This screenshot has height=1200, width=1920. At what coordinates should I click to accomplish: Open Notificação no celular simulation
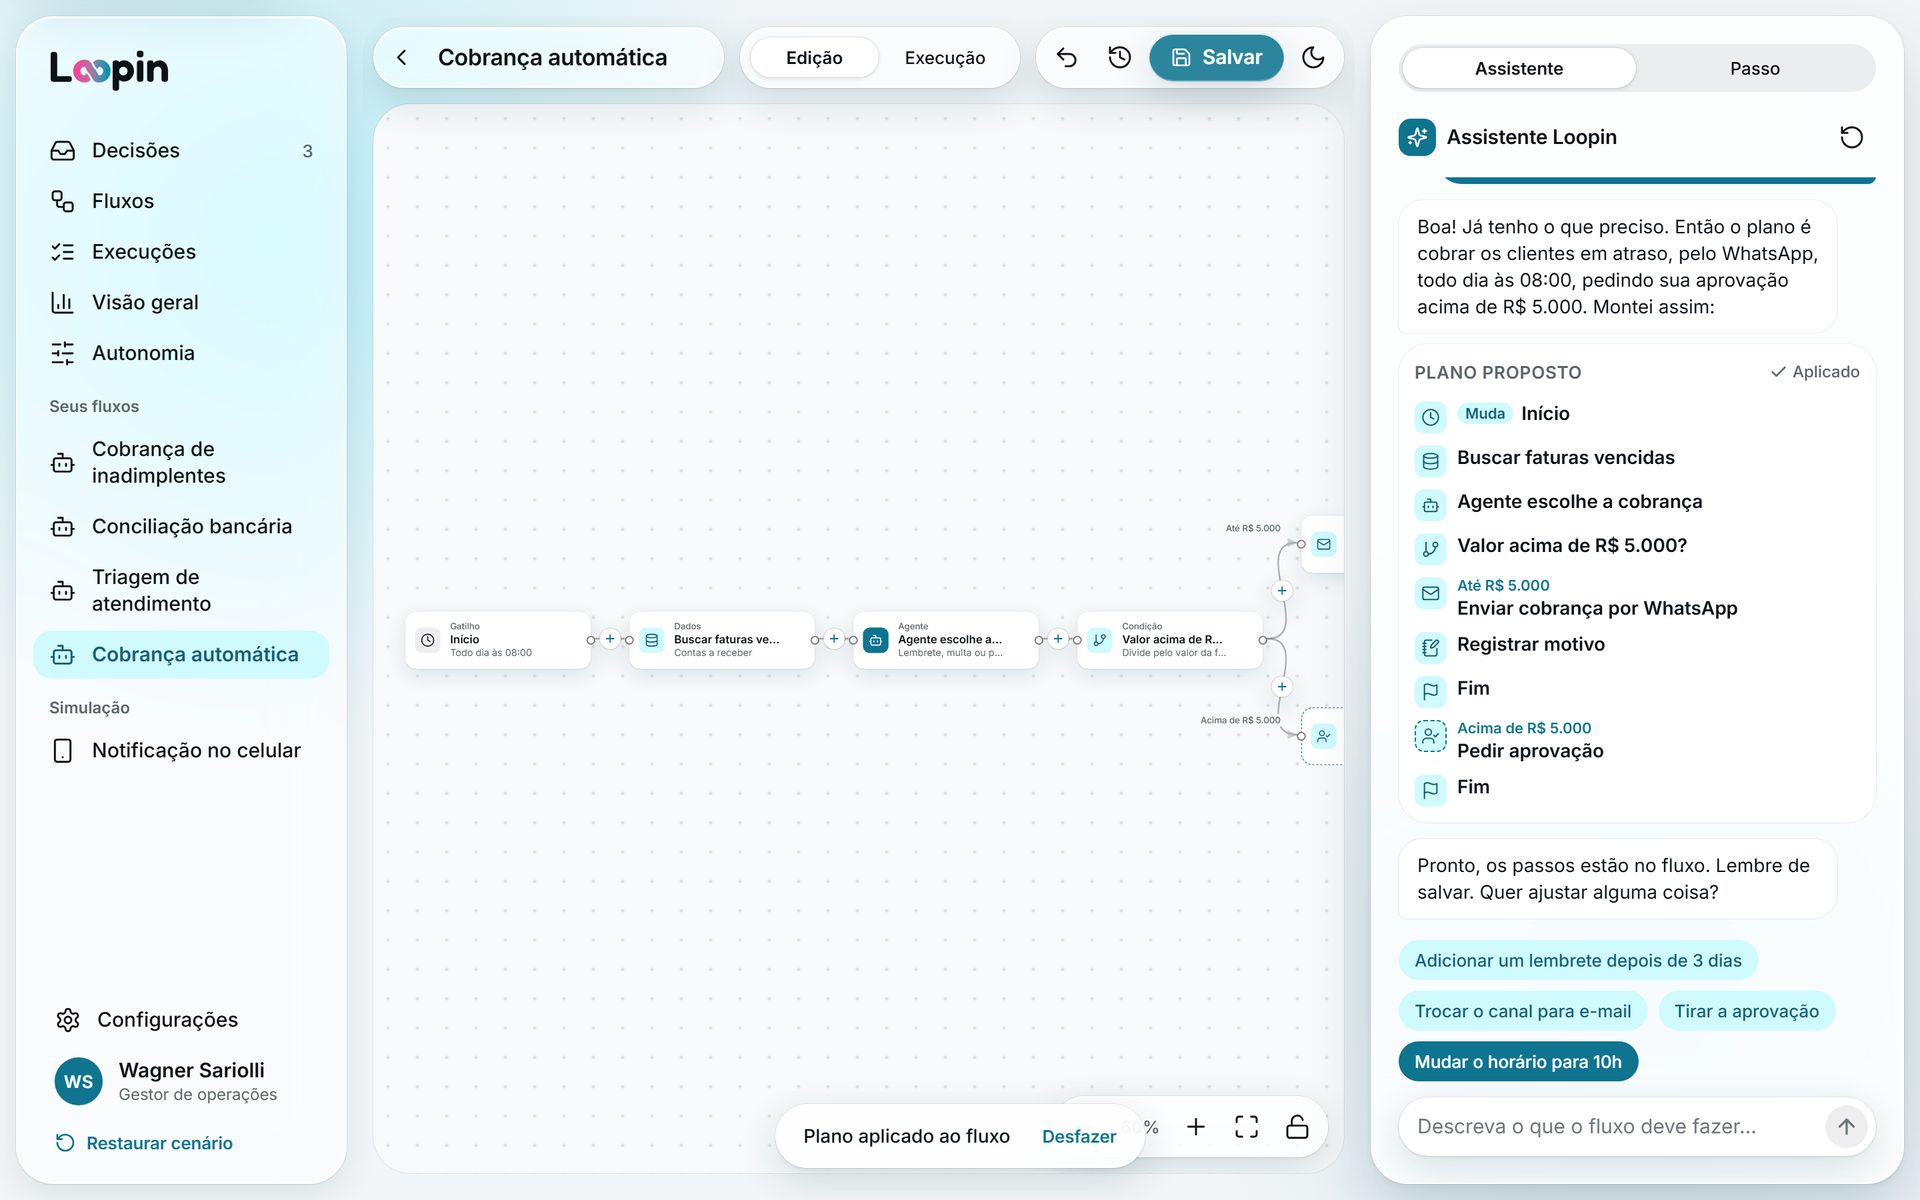(x=181, y=750)
